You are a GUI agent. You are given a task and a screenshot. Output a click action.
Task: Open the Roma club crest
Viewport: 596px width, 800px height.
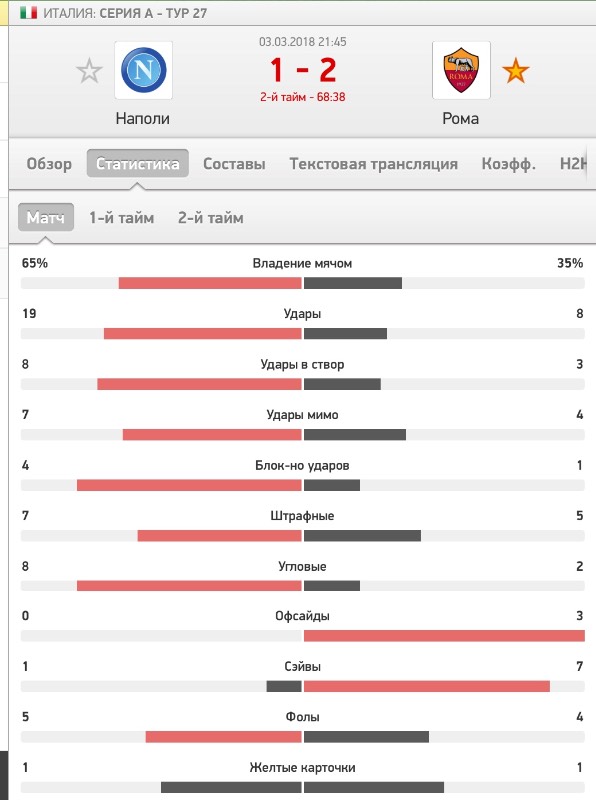click(461, 70)
